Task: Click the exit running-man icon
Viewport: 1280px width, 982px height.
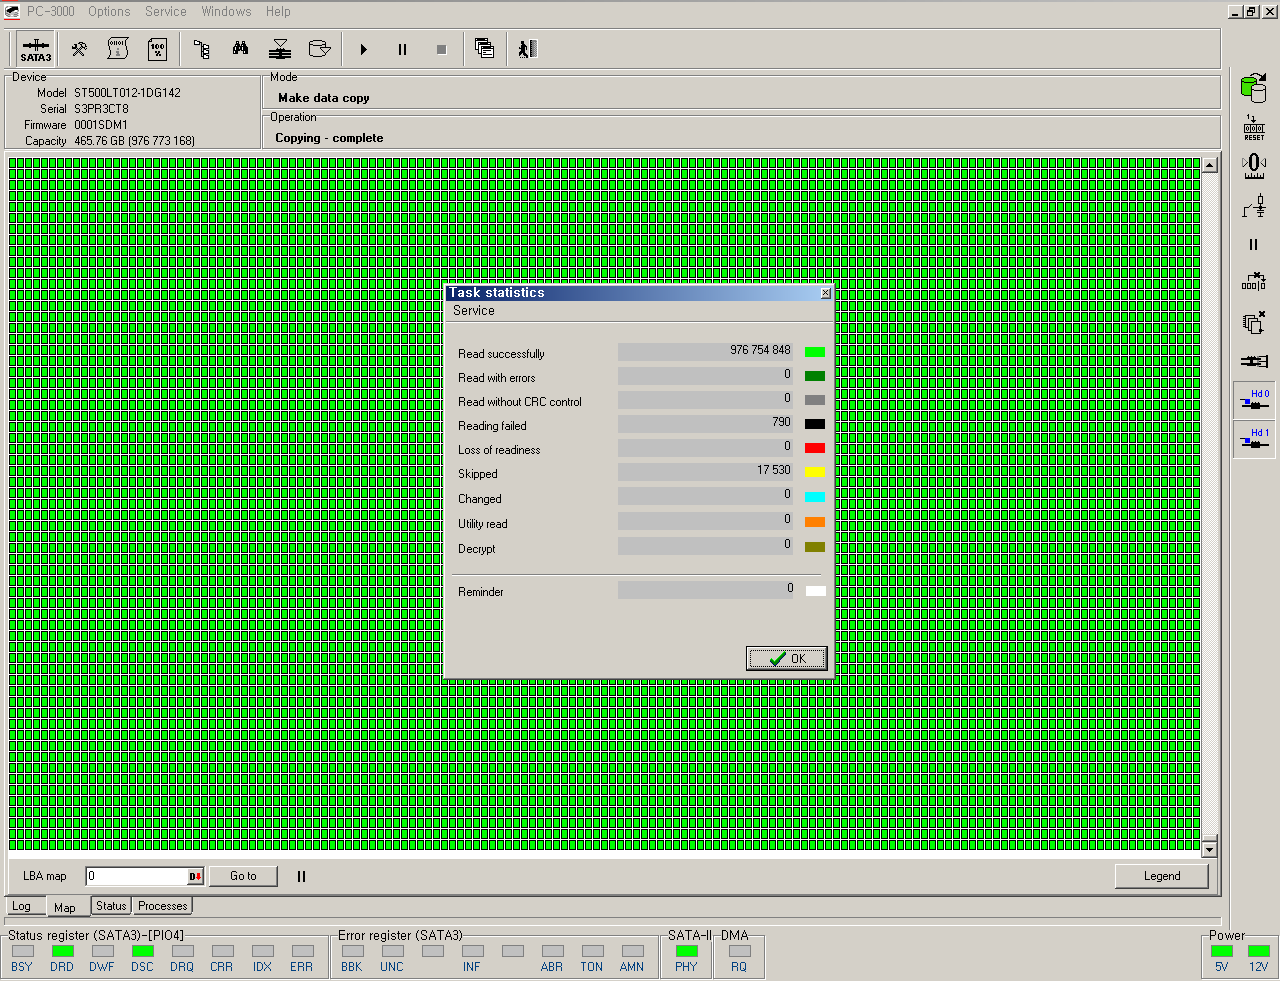Action: pos(528,49)
